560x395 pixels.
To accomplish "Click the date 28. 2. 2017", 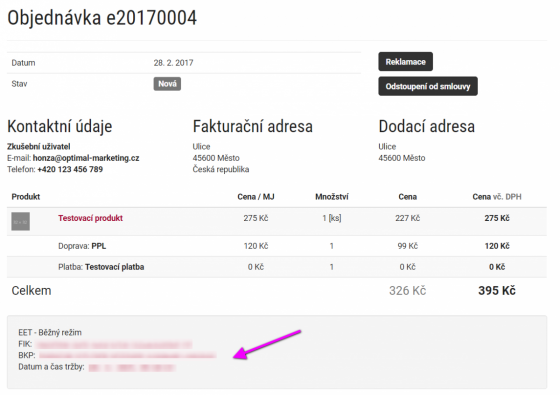I will click(x=174, y=63).
